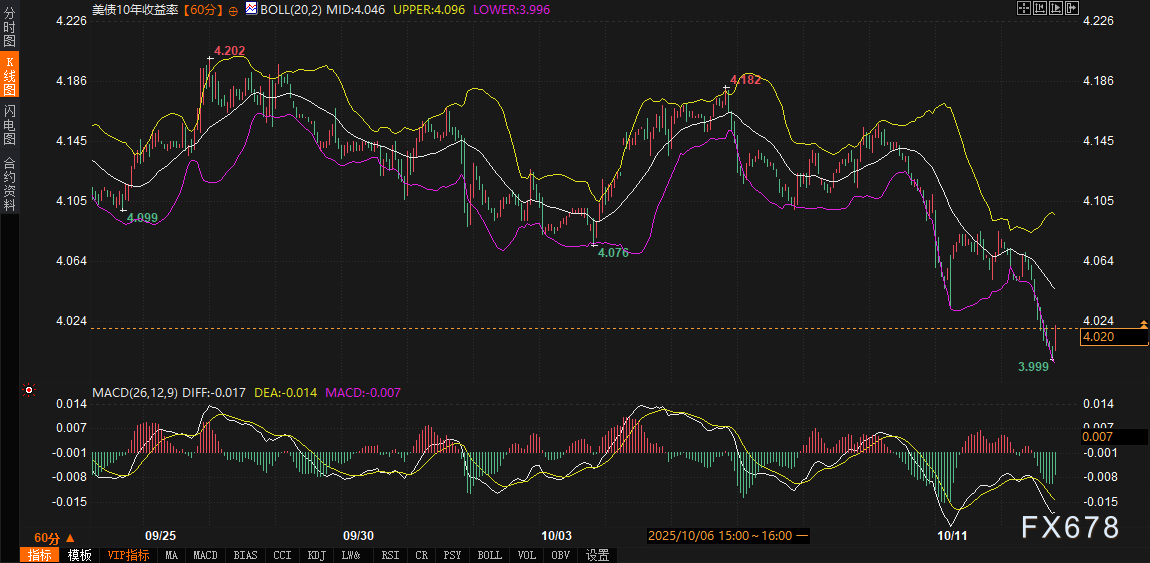Open 设置 in the bottom indicator bar
This screenshot has height=563, width=1150.
click(598, 555)
